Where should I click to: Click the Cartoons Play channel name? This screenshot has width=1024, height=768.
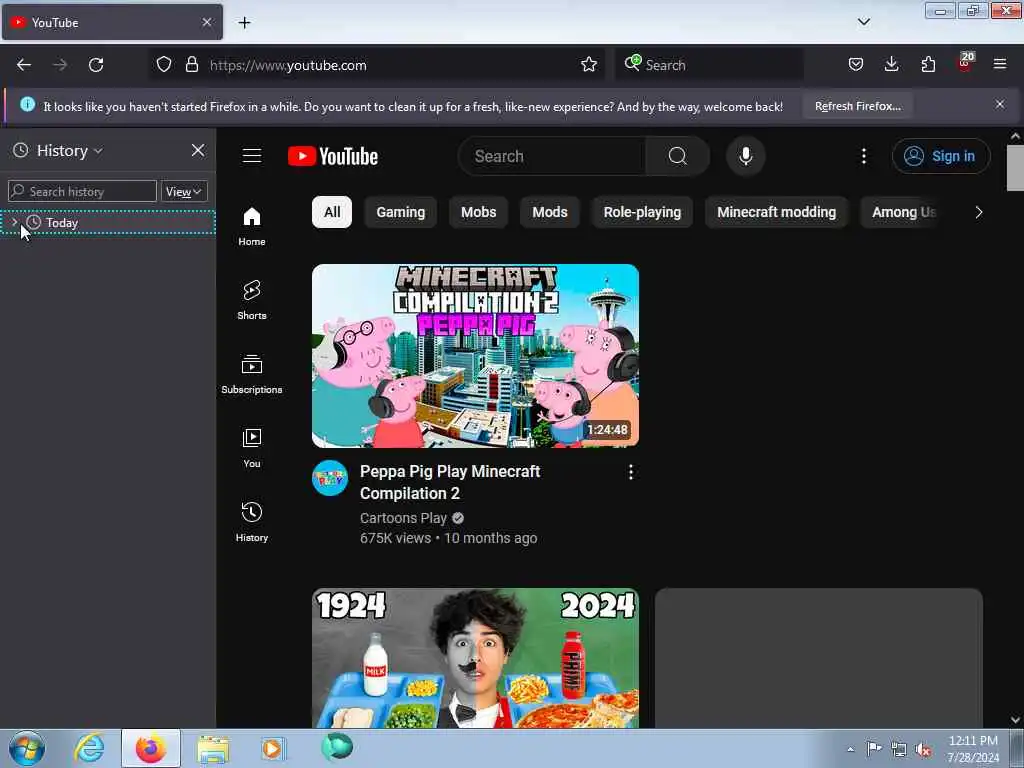tap(403, 518)
